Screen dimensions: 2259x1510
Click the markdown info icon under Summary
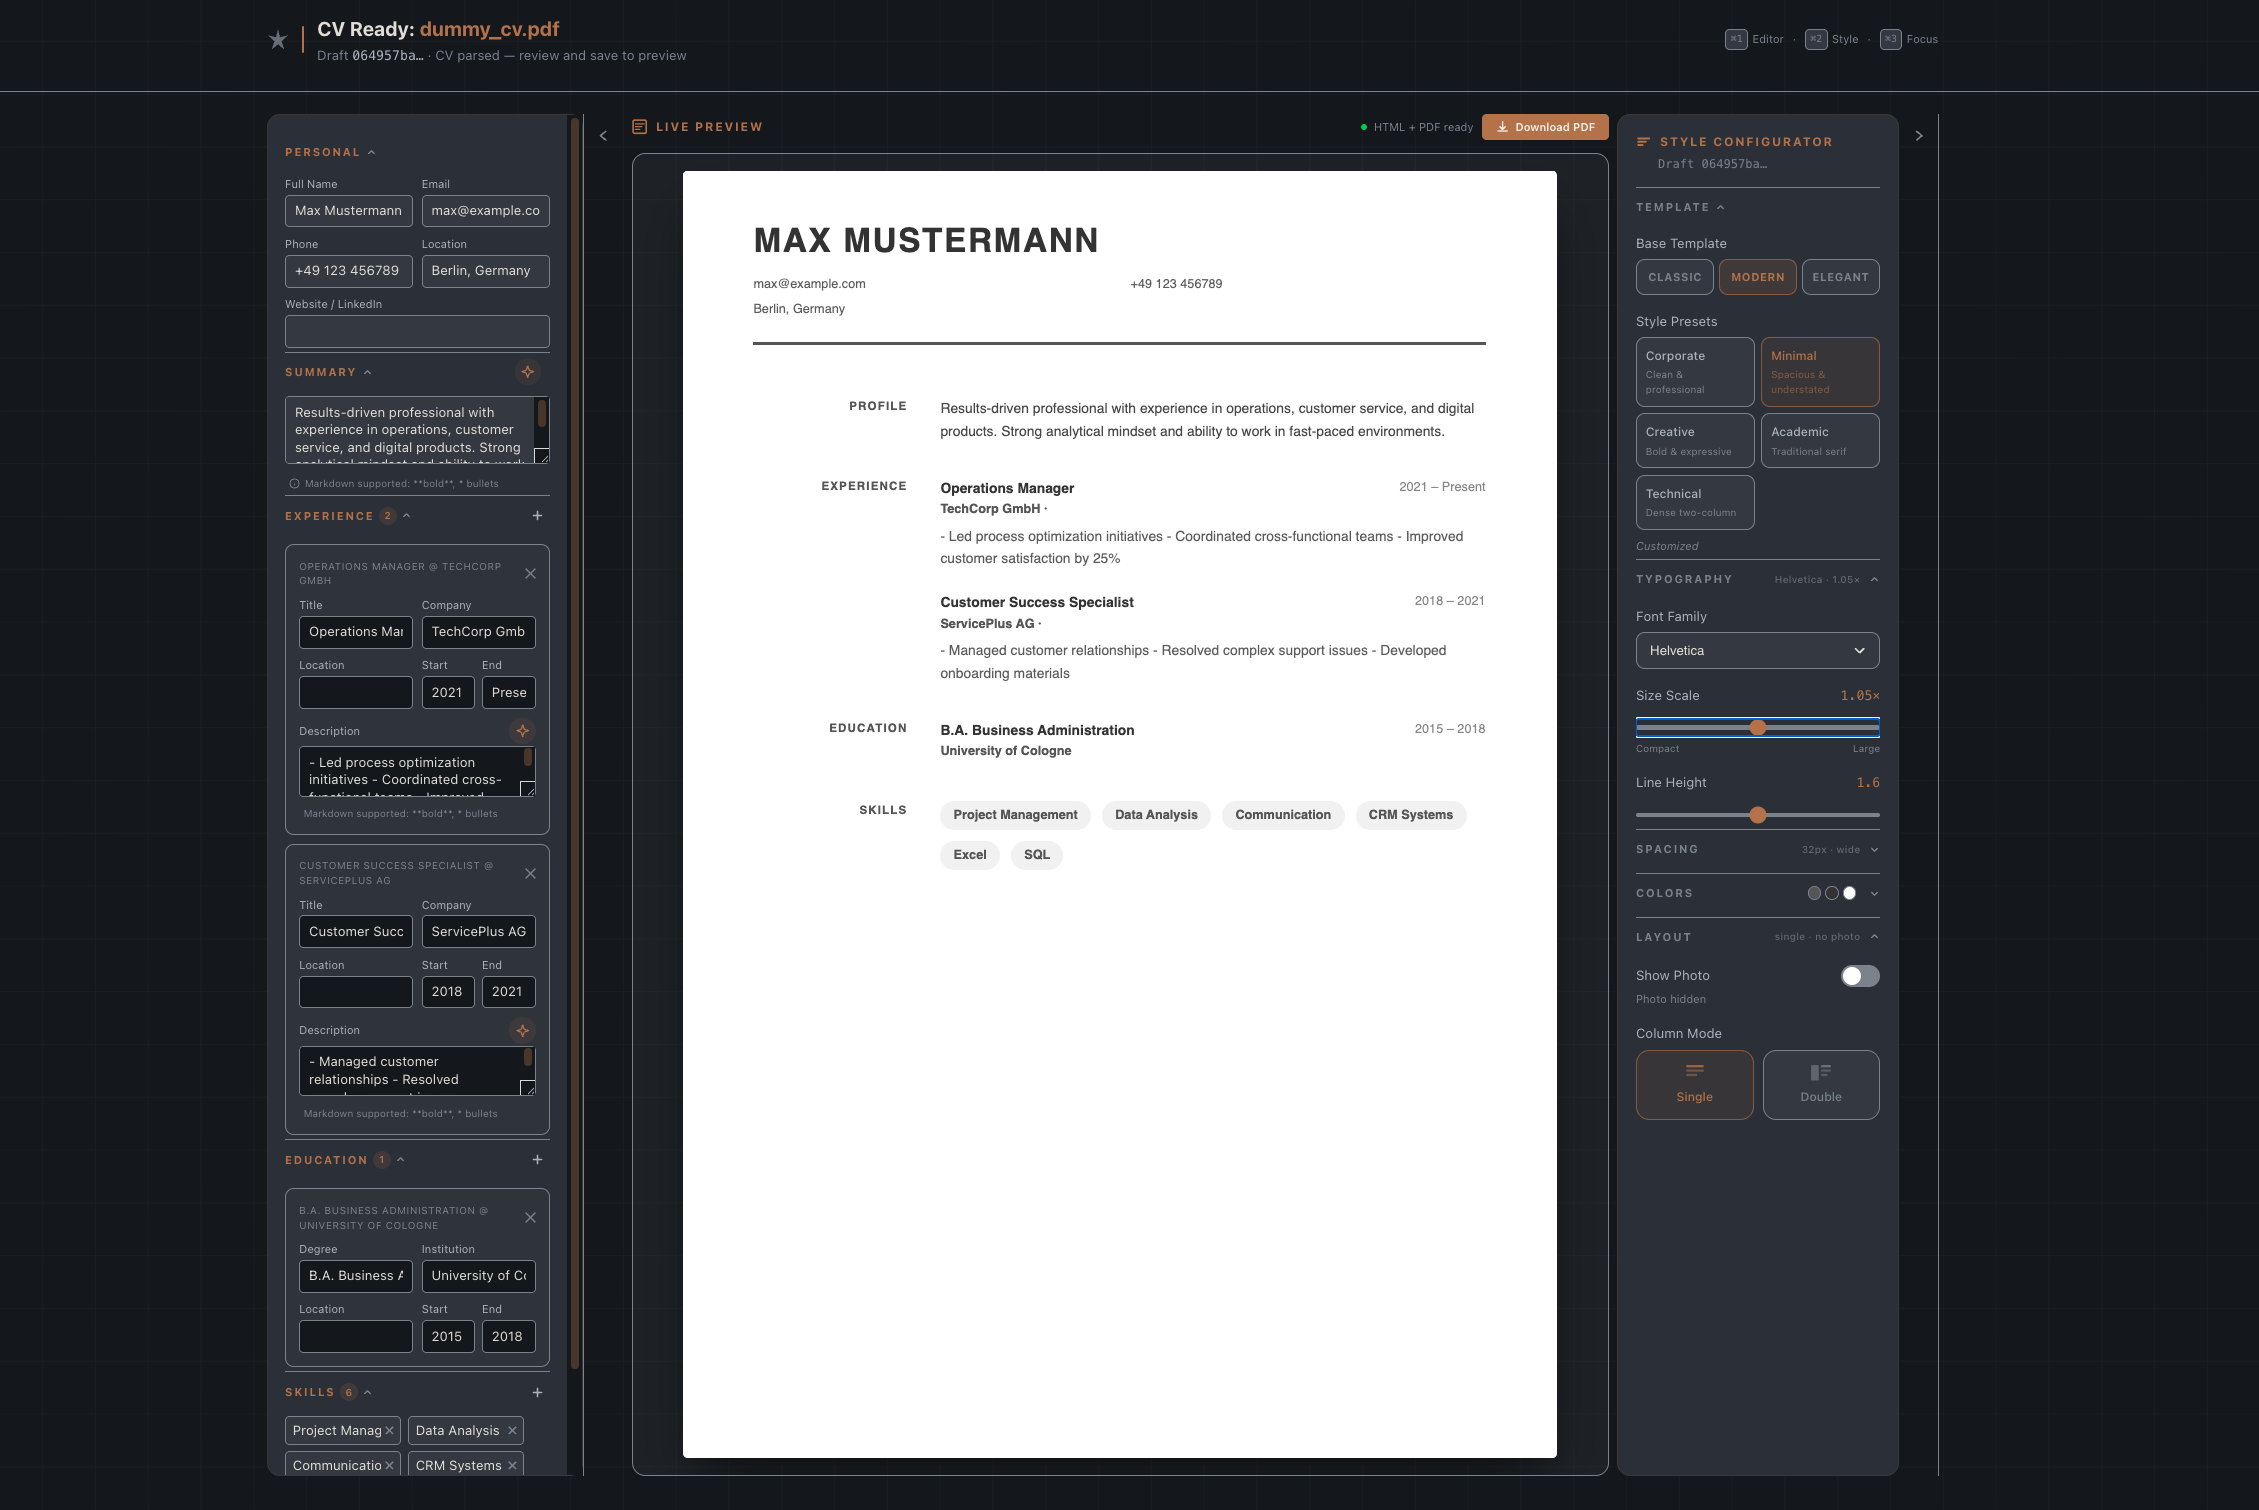tap(294, 484)
